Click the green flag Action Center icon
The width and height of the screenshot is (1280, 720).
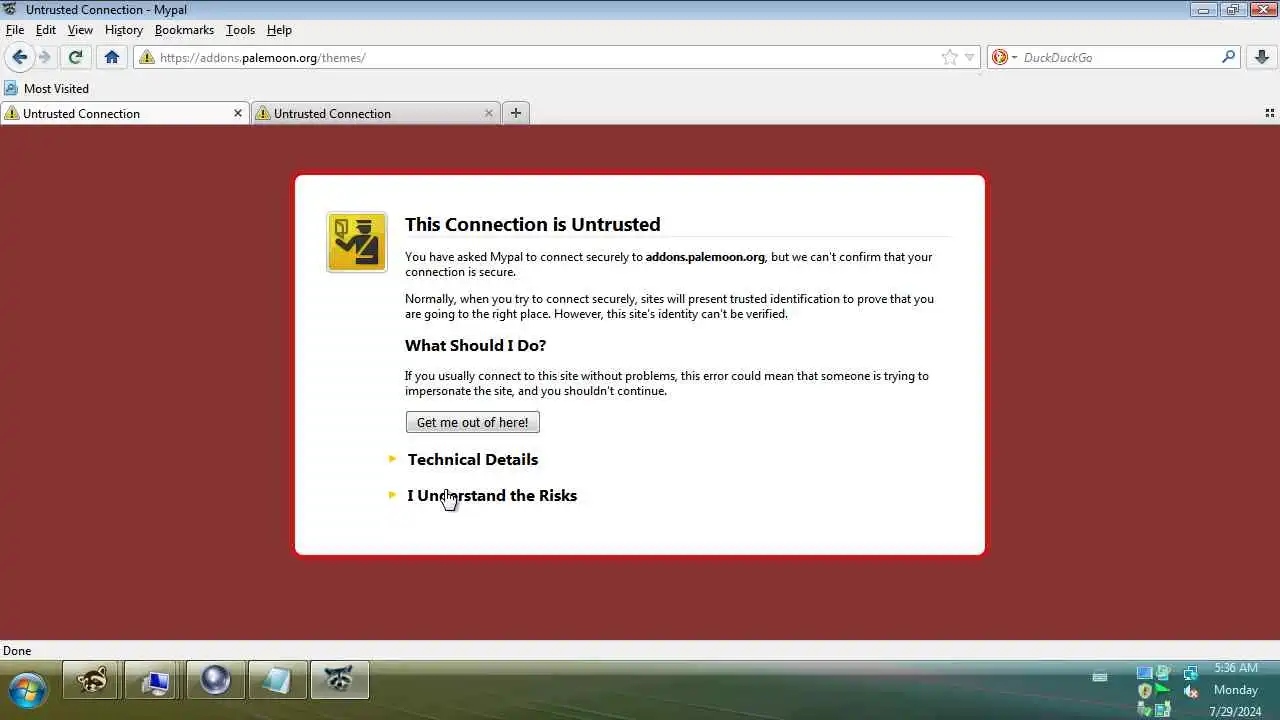pyautogui.click(x=1164, y=691)
